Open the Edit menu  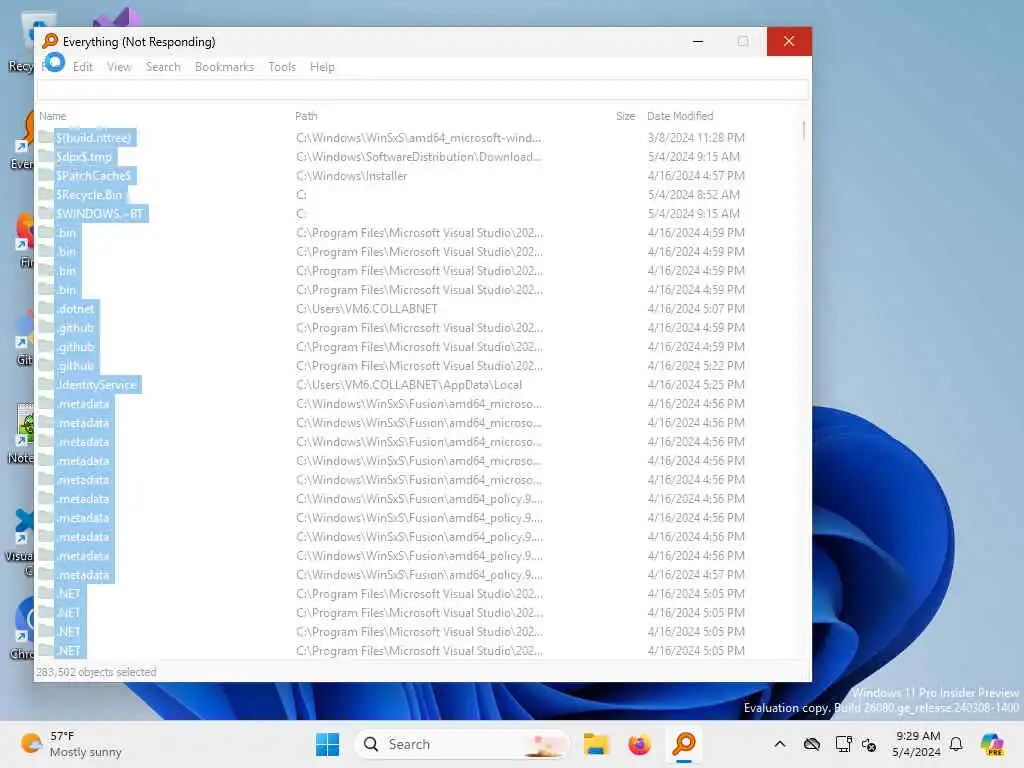point(82,67)
